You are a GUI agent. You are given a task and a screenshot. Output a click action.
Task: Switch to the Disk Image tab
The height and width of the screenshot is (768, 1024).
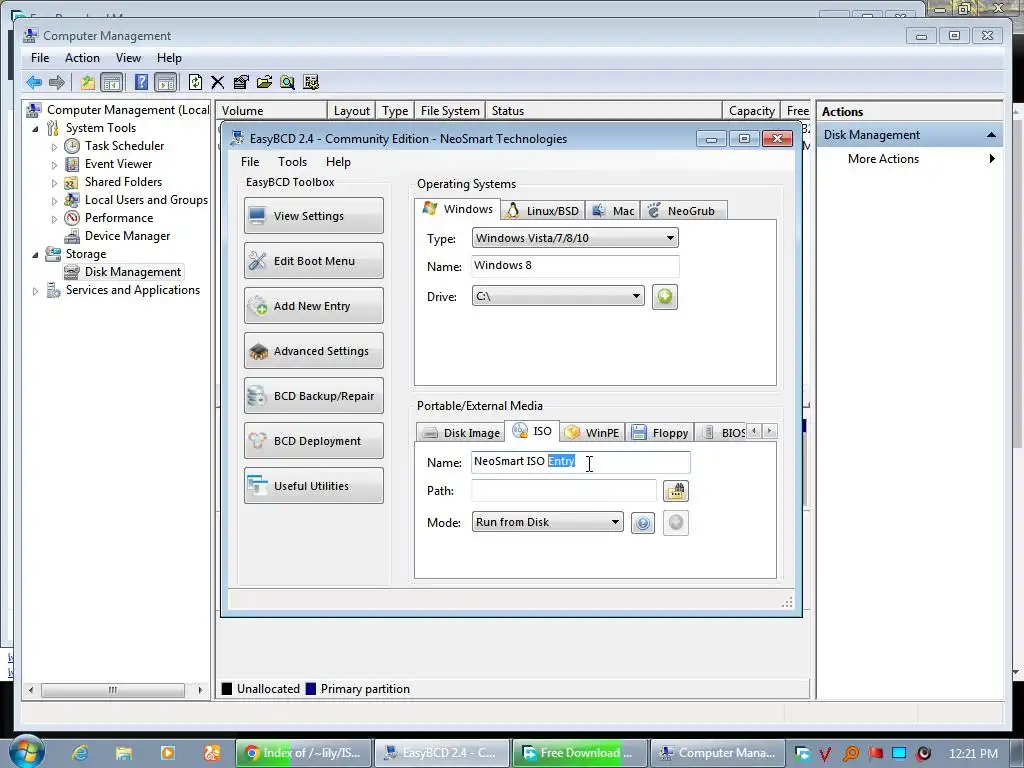pos(460,433)
